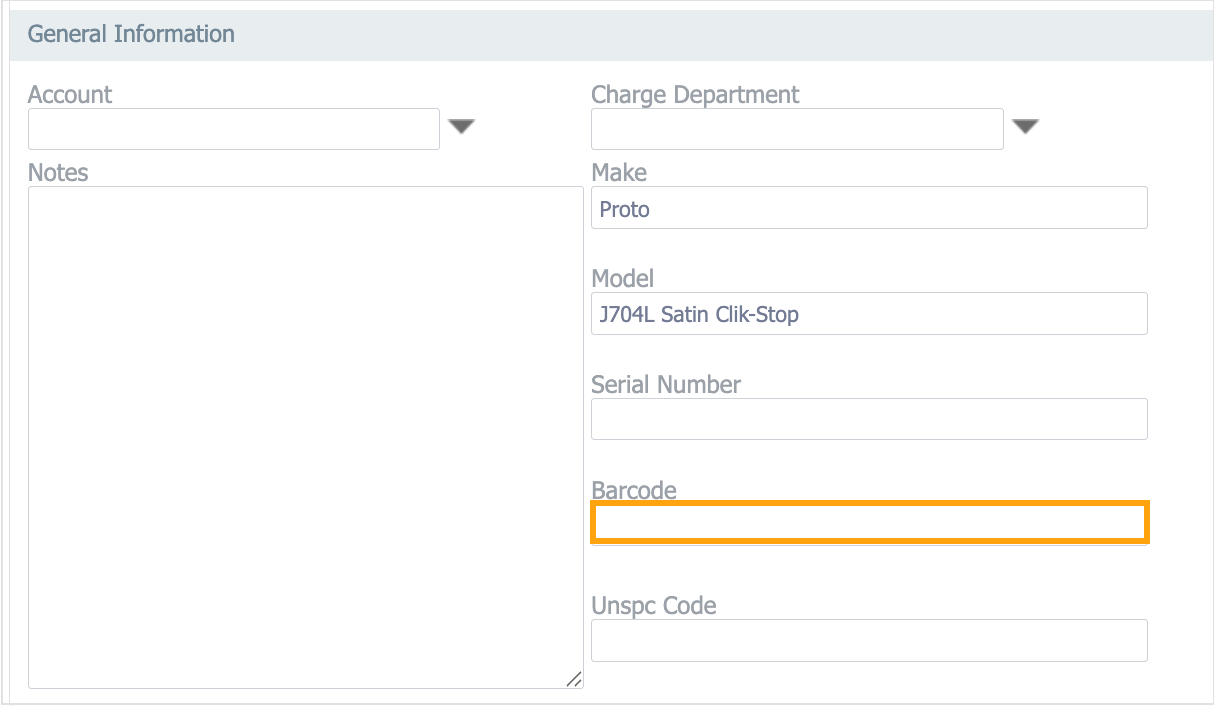Click the Account field label
1214x706 pixels.
[70, 95]
